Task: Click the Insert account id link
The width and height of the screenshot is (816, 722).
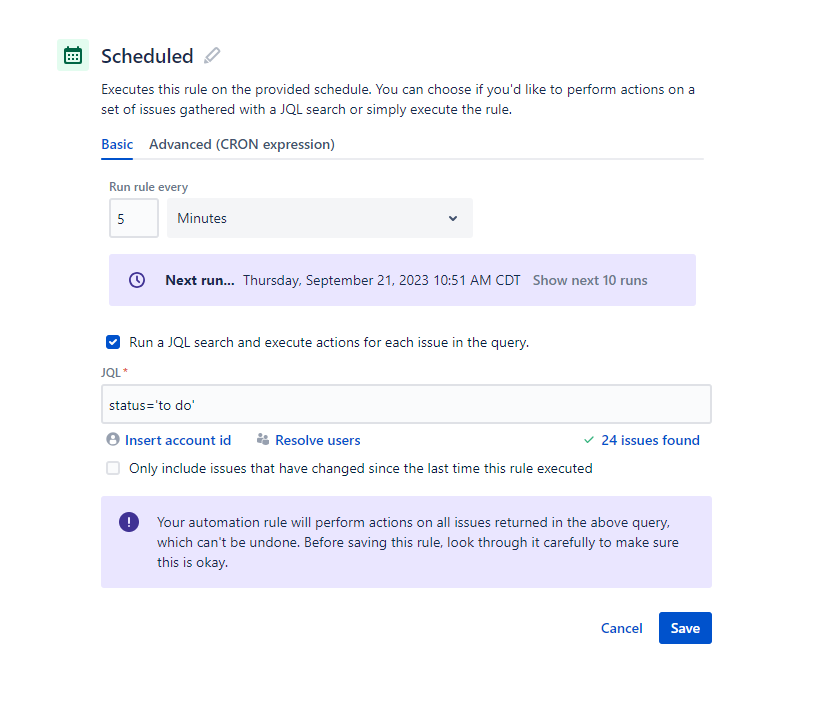Action: [178, 440]
